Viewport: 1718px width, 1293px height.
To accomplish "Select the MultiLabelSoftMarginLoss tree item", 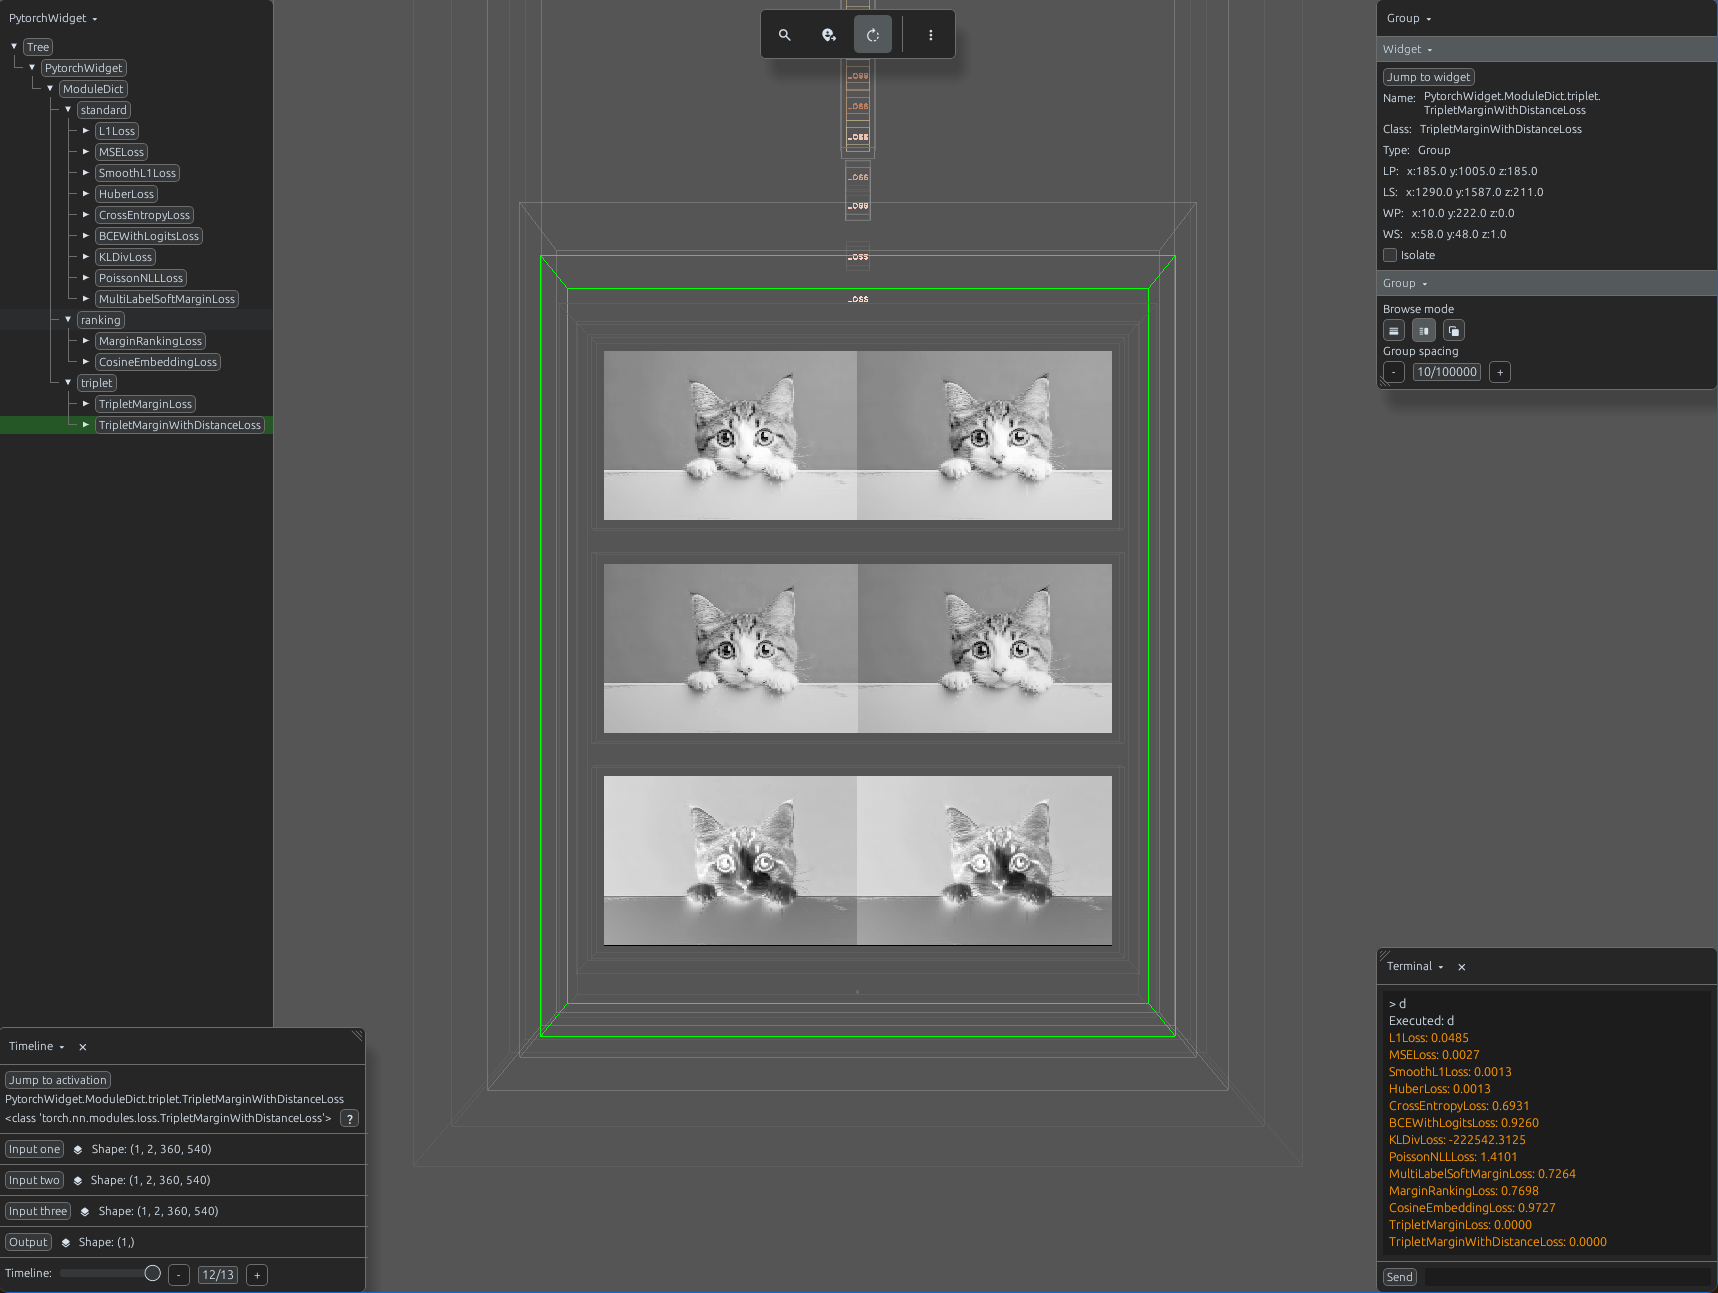I will (x=167, y=299).
